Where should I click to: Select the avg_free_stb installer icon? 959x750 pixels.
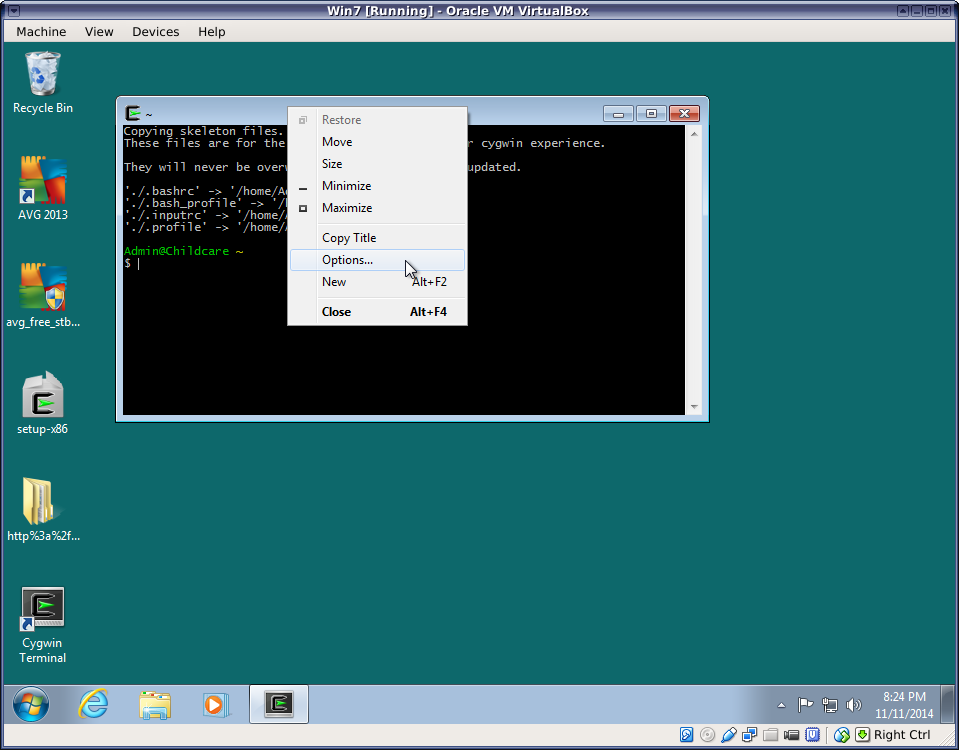pyautogui.click(x=43, y=295)
